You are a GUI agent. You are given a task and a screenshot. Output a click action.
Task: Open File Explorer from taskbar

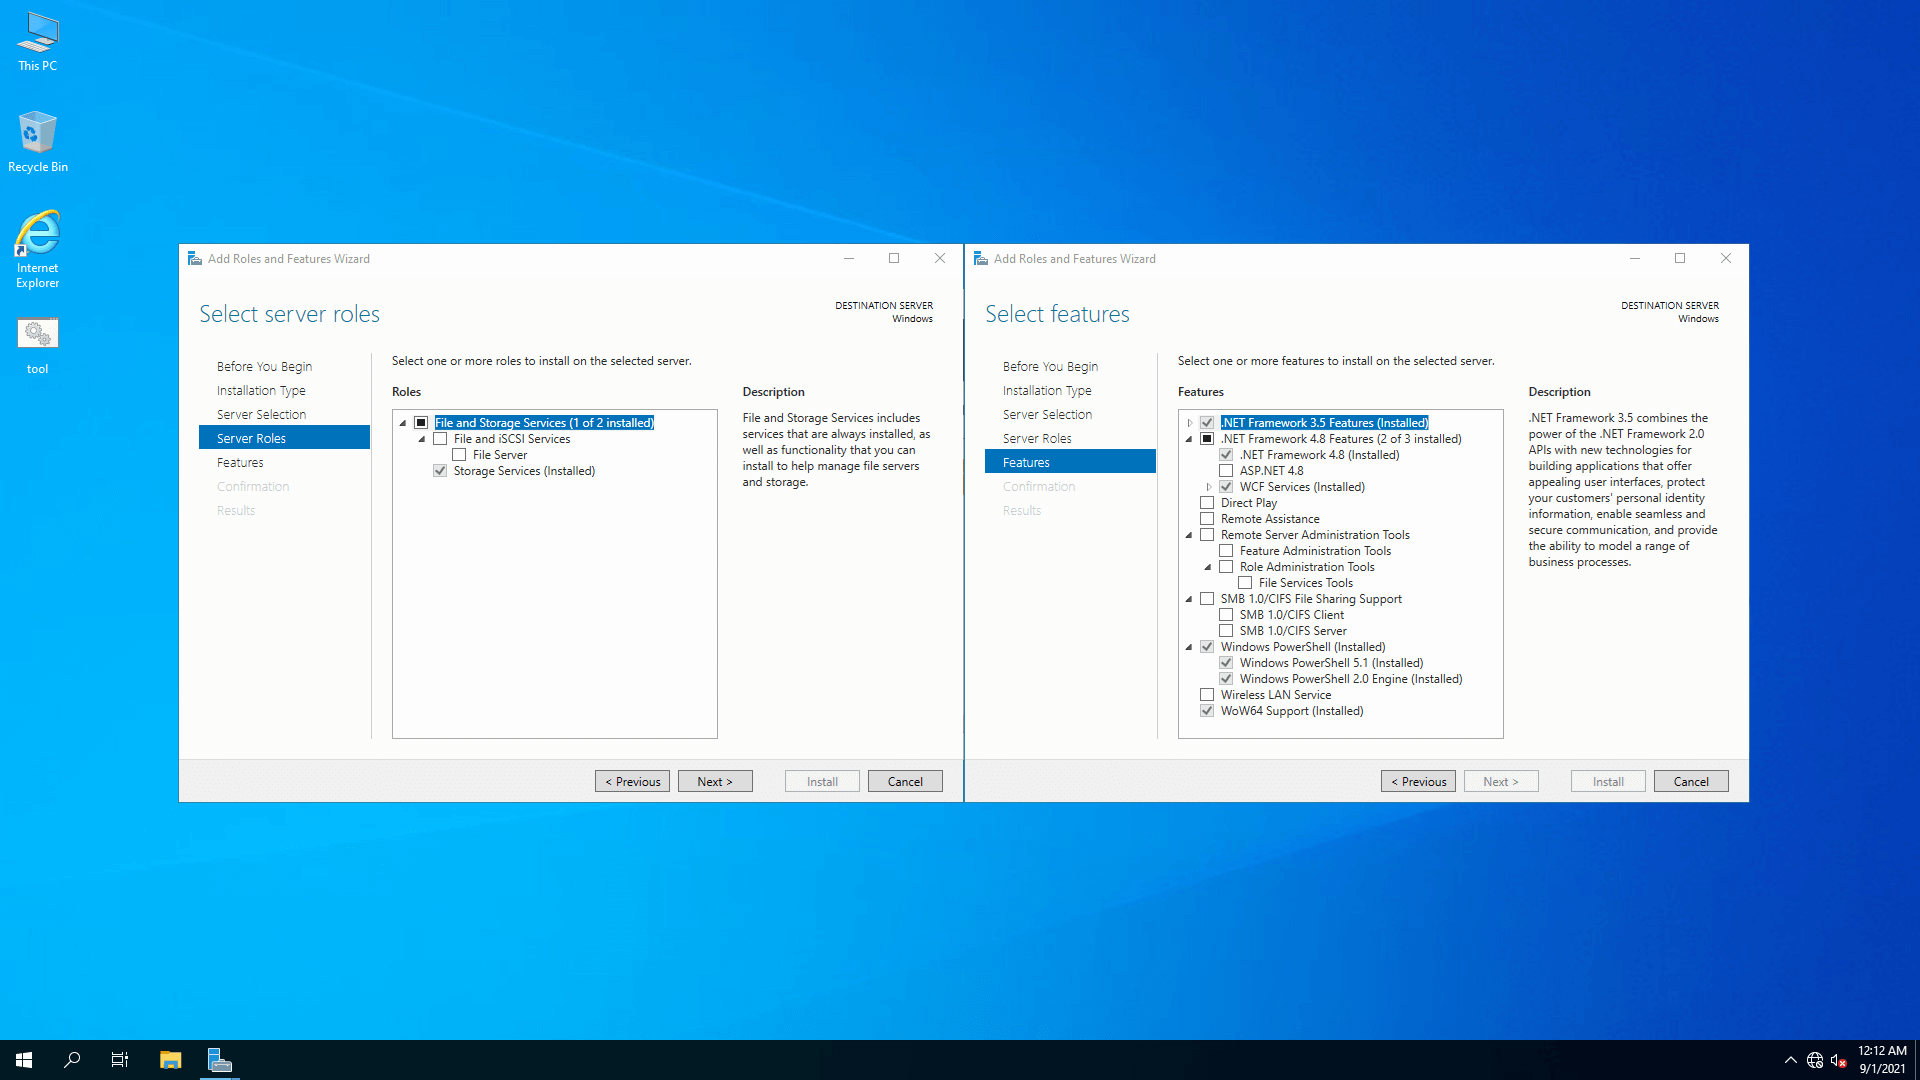click(x=170, y=1060)
